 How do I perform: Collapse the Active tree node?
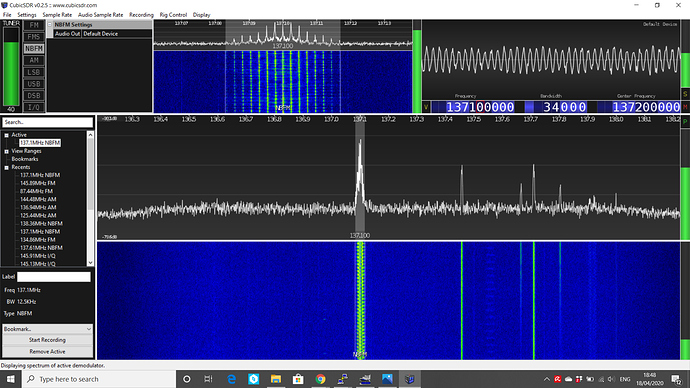point(7,135)
